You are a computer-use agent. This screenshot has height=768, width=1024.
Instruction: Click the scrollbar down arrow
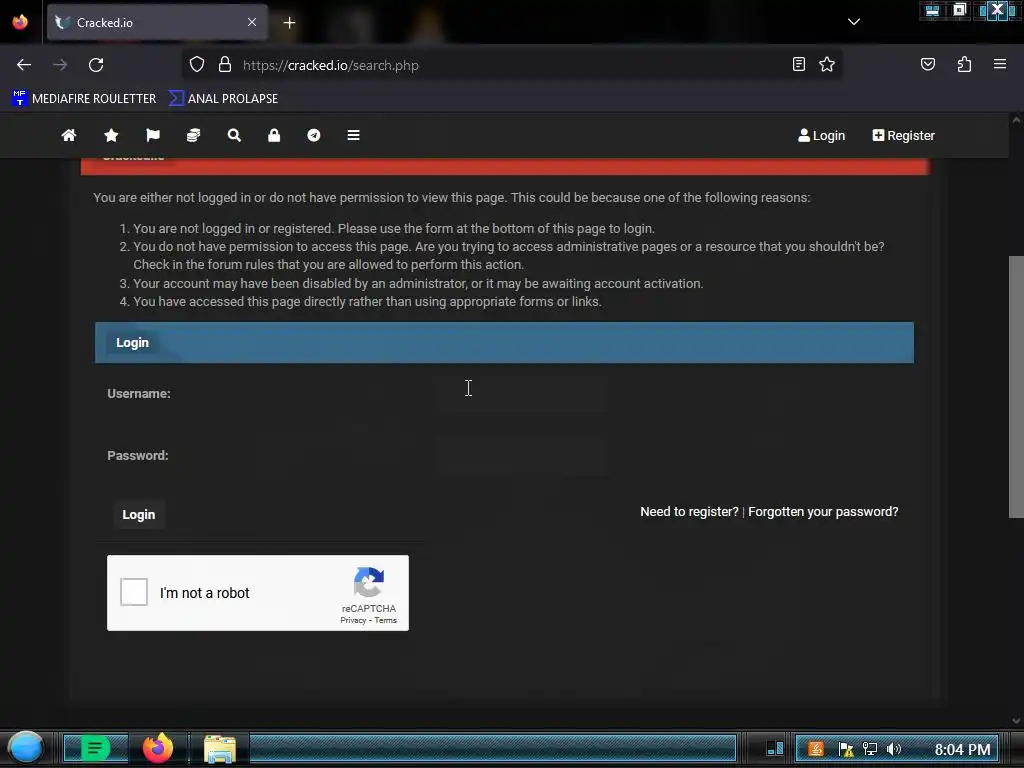point(1016,720)
